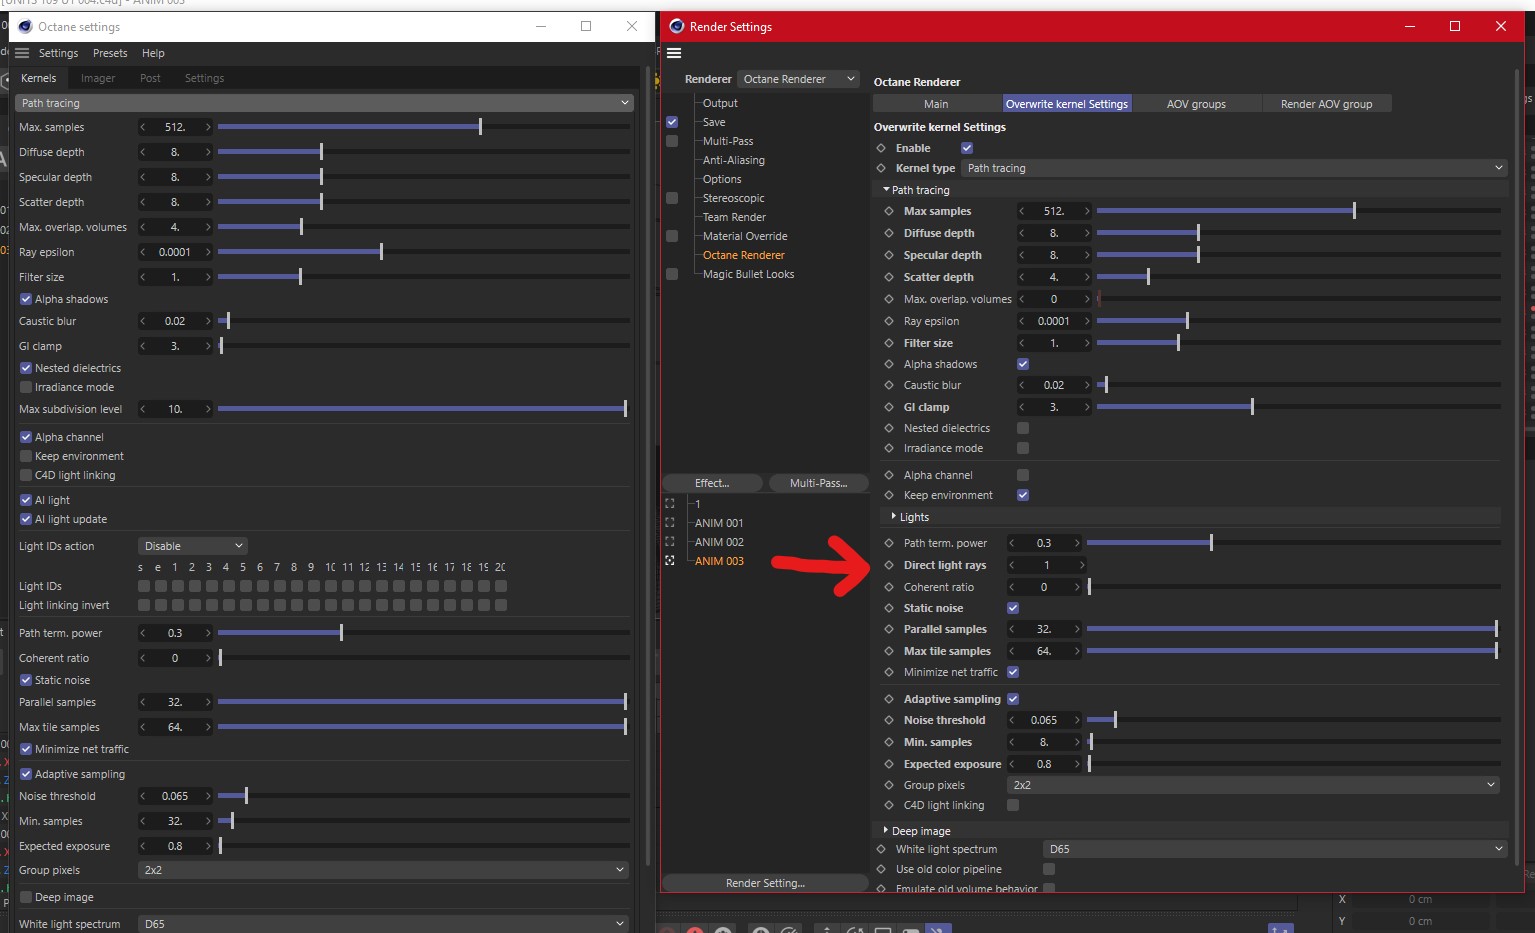Open the AOV groups tab
This screenshot has width=1535, height=933.
tap(1196, 104)
